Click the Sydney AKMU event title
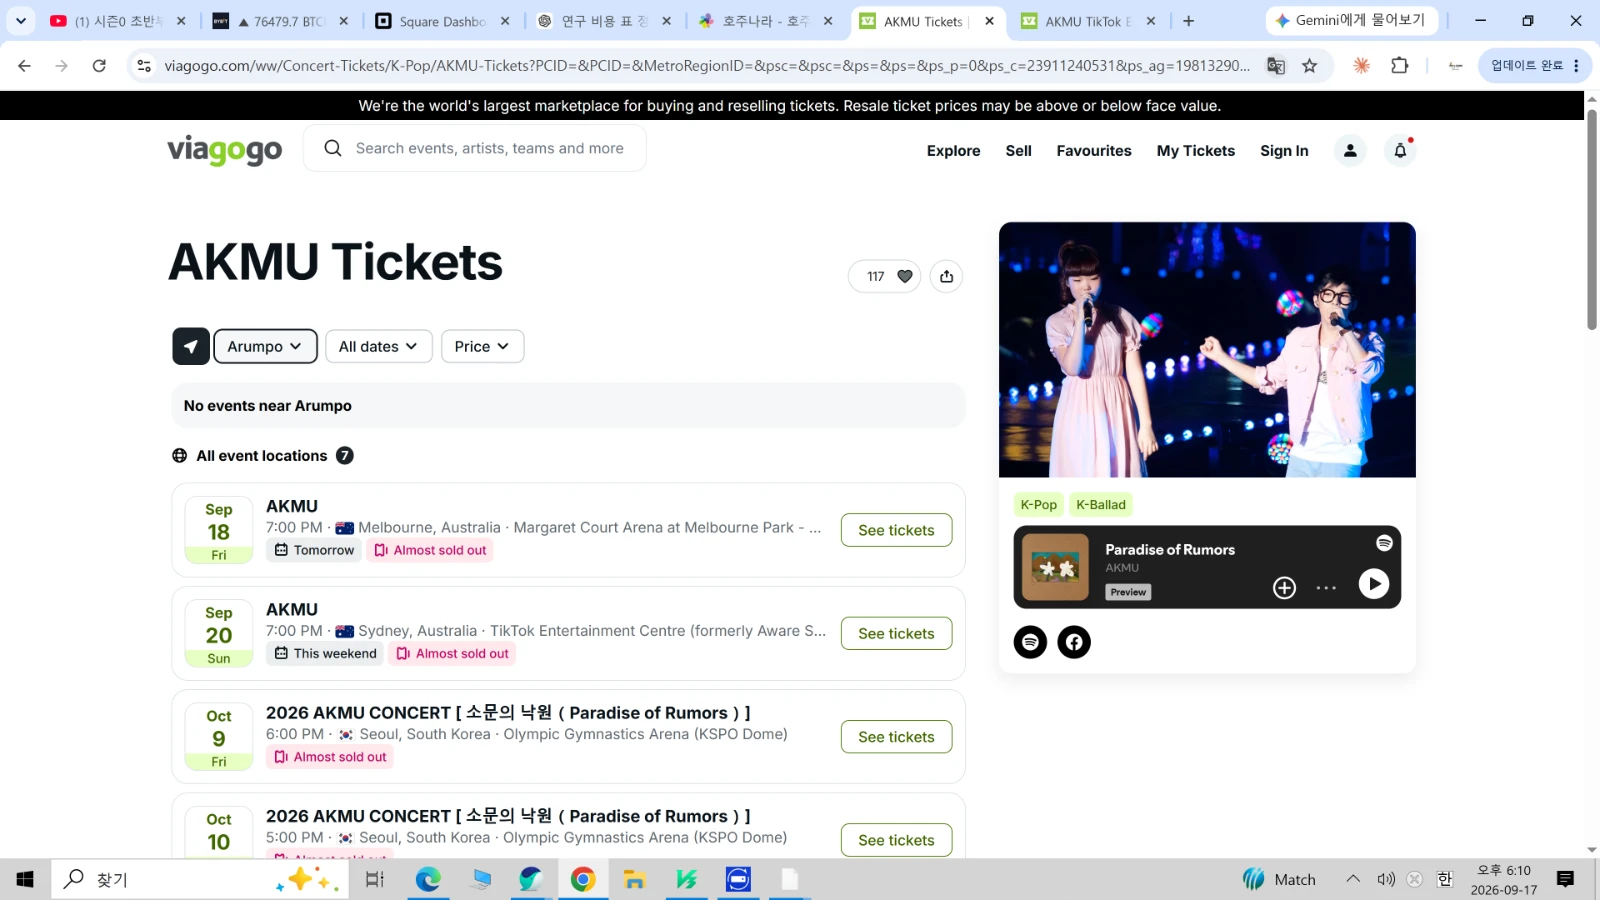Viewport: 1600px width, 900px height. (x=292, y=610)
